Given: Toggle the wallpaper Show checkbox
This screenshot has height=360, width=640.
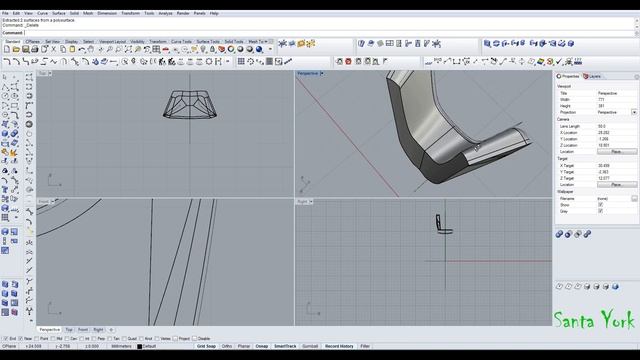Looking at the screenshot, I should (600, 204).
